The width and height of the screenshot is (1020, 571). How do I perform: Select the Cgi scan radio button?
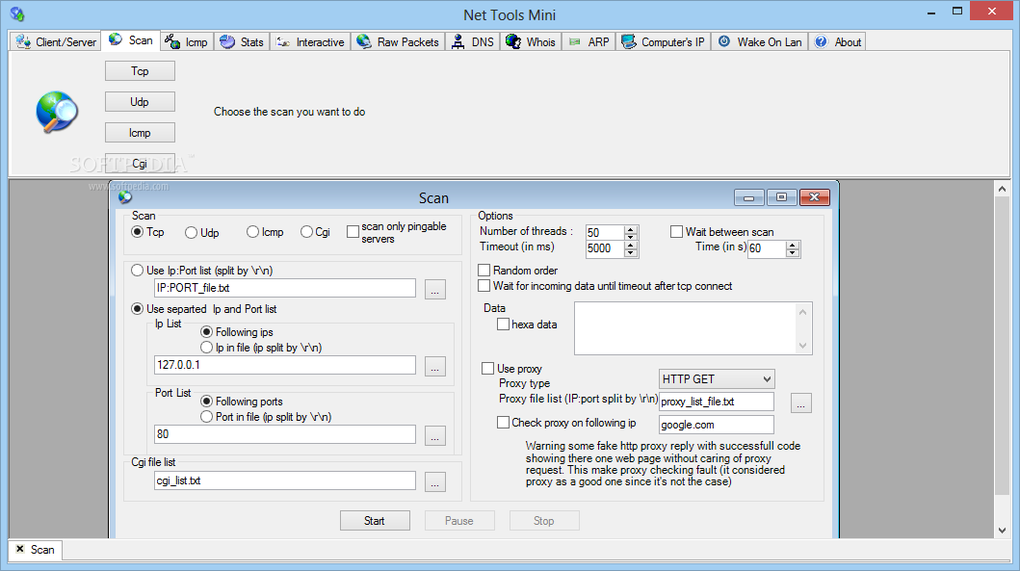306,232
